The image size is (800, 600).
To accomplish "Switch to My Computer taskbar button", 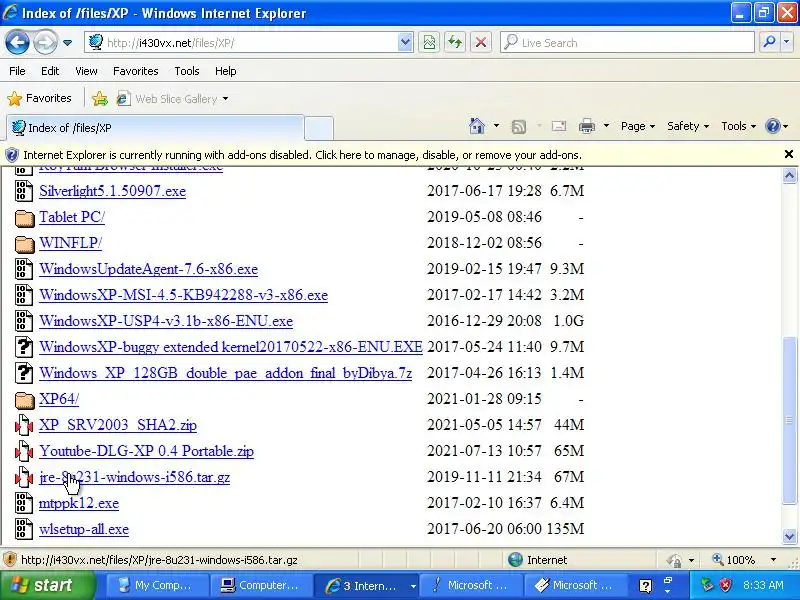I will click(158, 586).
